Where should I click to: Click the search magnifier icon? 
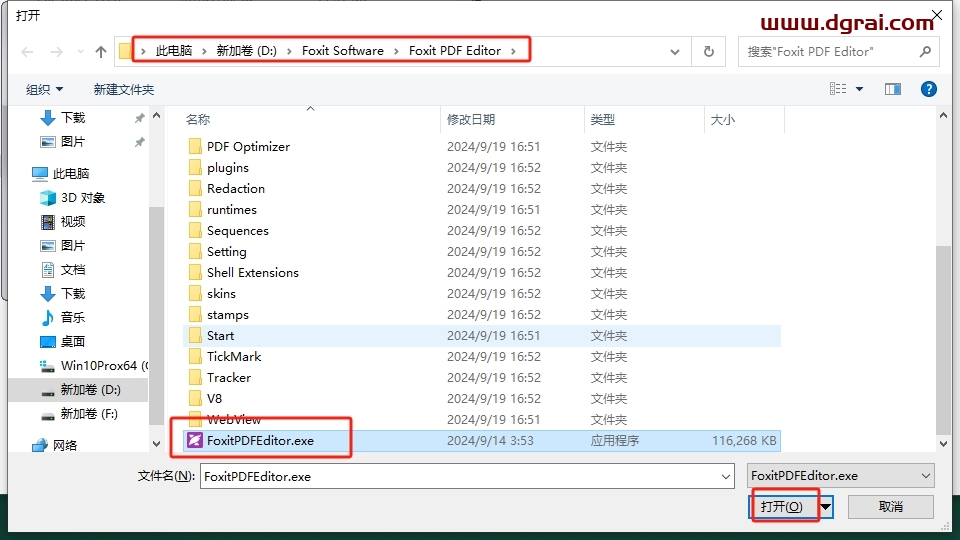click(925, 52)
